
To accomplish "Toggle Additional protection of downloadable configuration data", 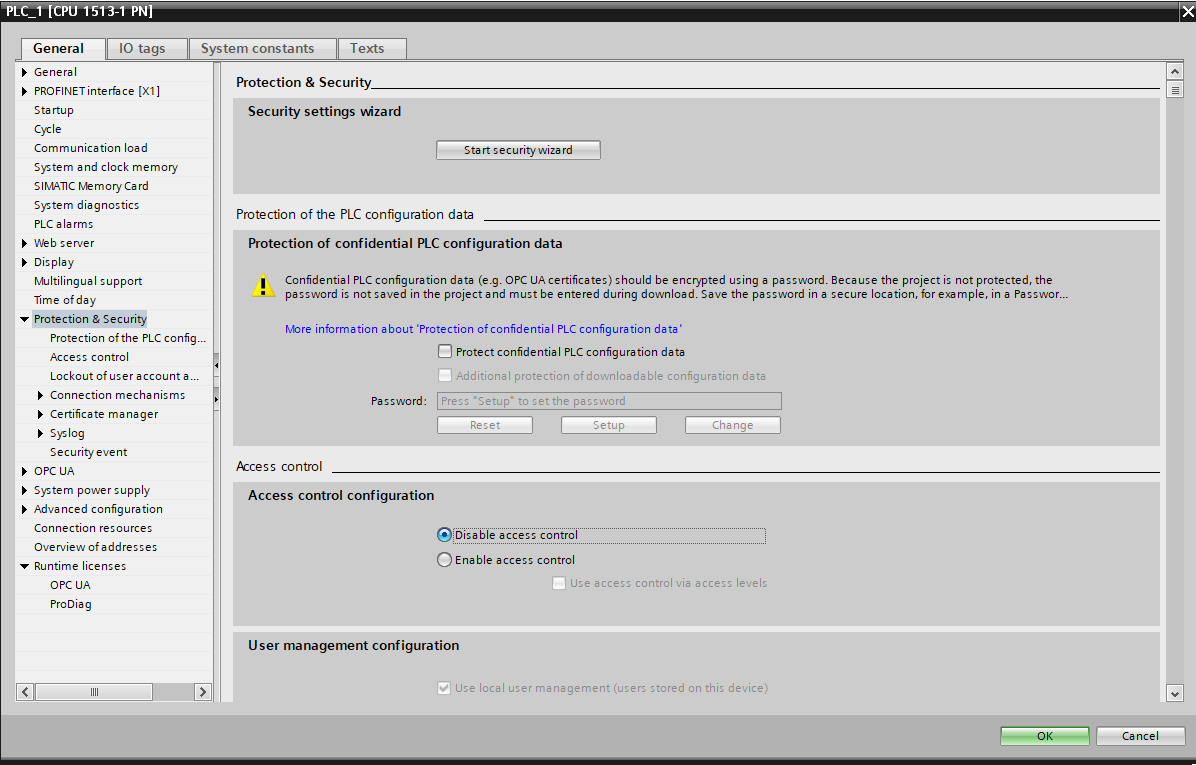I will (x=445, y=375).
